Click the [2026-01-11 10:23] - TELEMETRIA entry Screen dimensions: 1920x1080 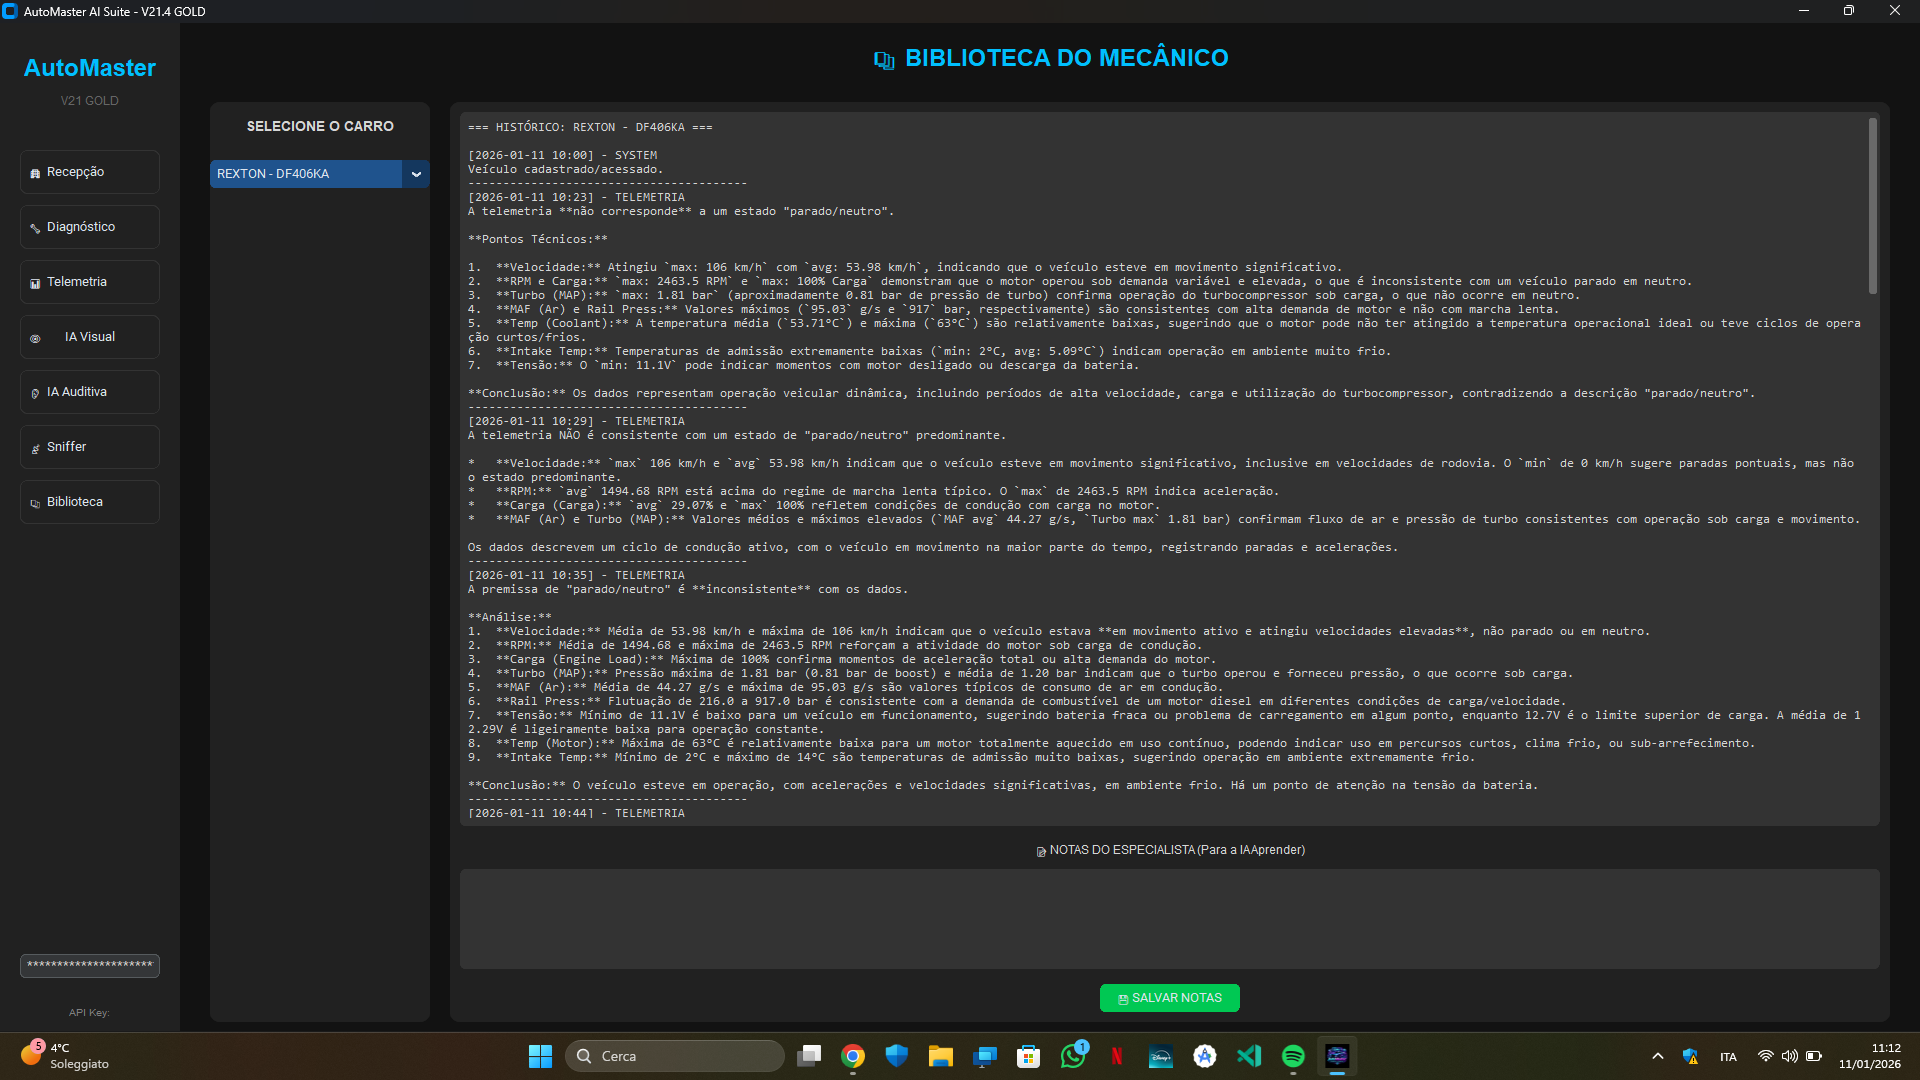(576, 197)
